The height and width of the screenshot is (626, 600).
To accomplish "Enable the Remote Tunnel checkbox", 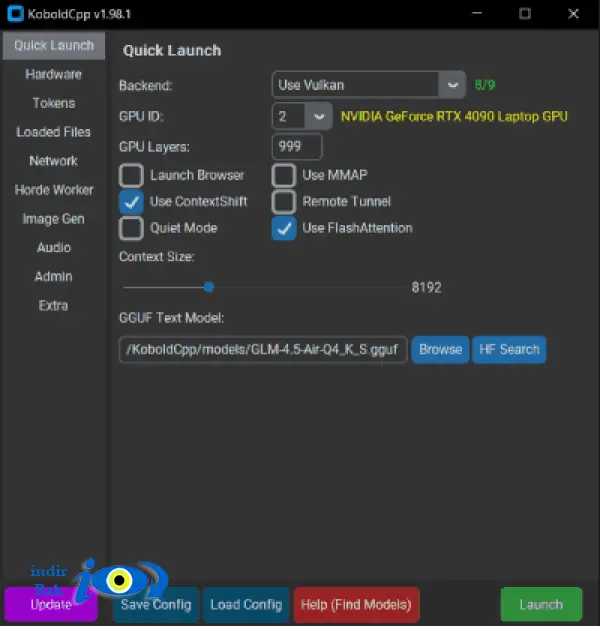I will point(284,202).
